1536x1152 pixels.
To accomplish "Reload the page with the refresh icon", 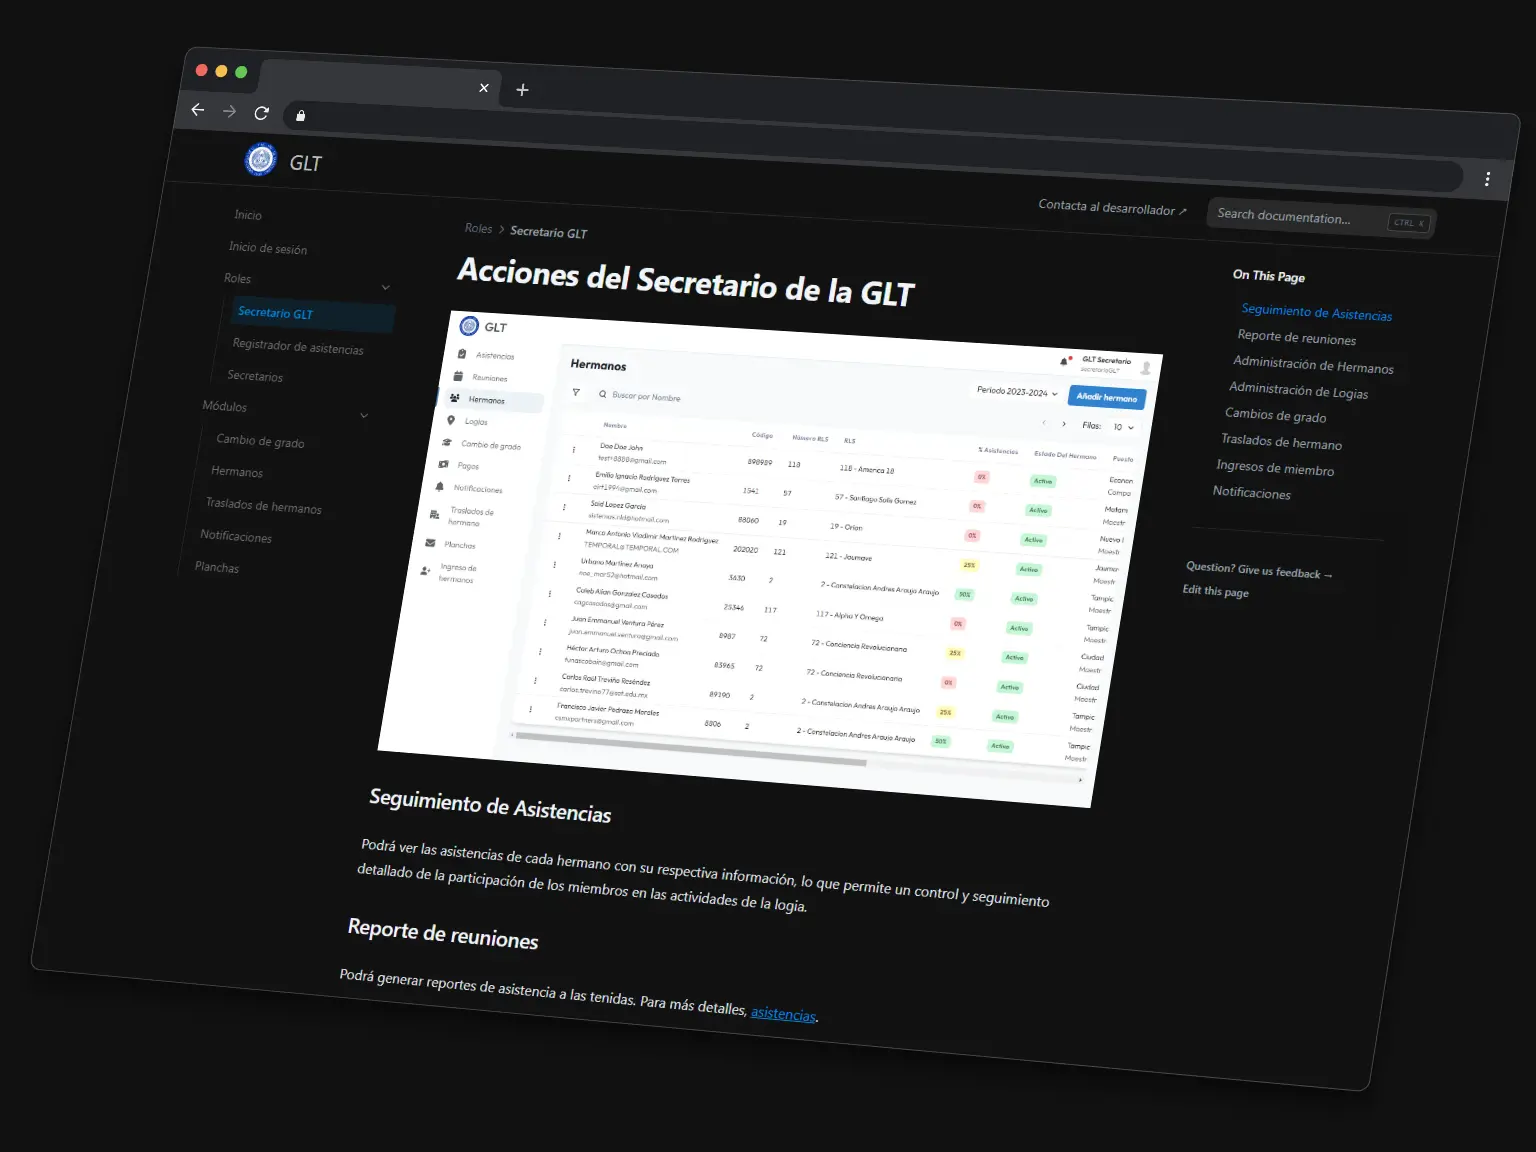I will (262, 114).
